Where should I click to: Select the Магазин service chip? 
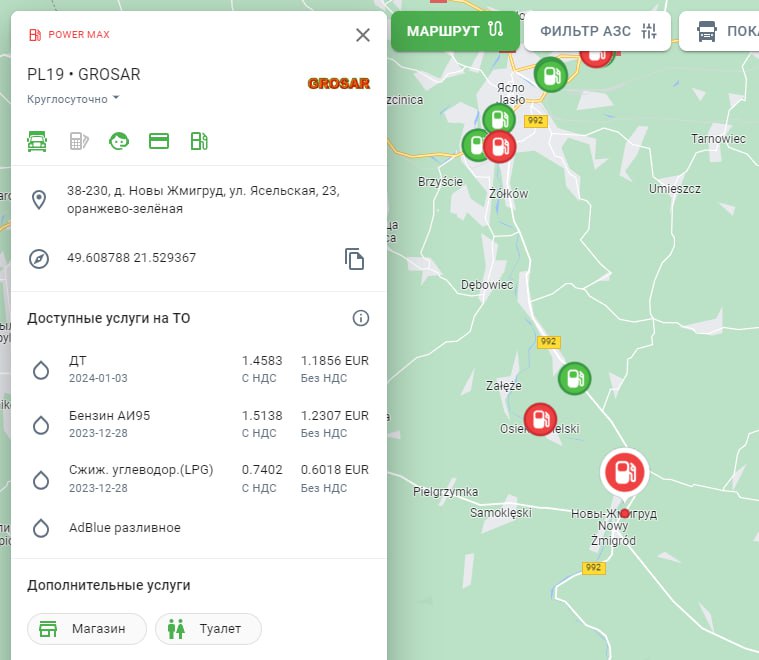click(x=87, y=629)
